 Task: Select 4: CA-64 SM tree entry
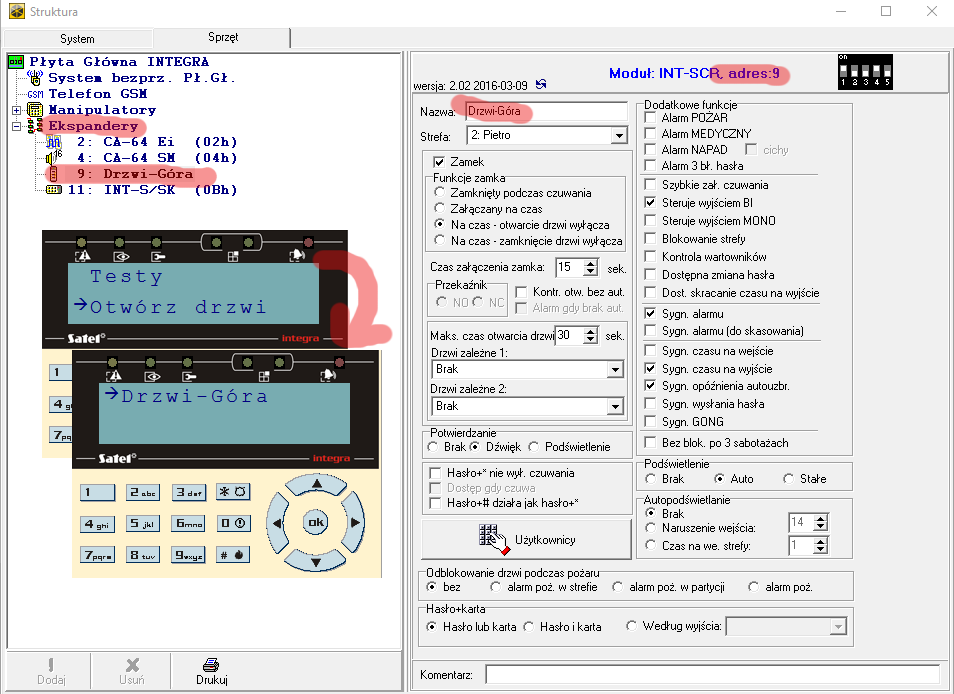click(157, 158)
